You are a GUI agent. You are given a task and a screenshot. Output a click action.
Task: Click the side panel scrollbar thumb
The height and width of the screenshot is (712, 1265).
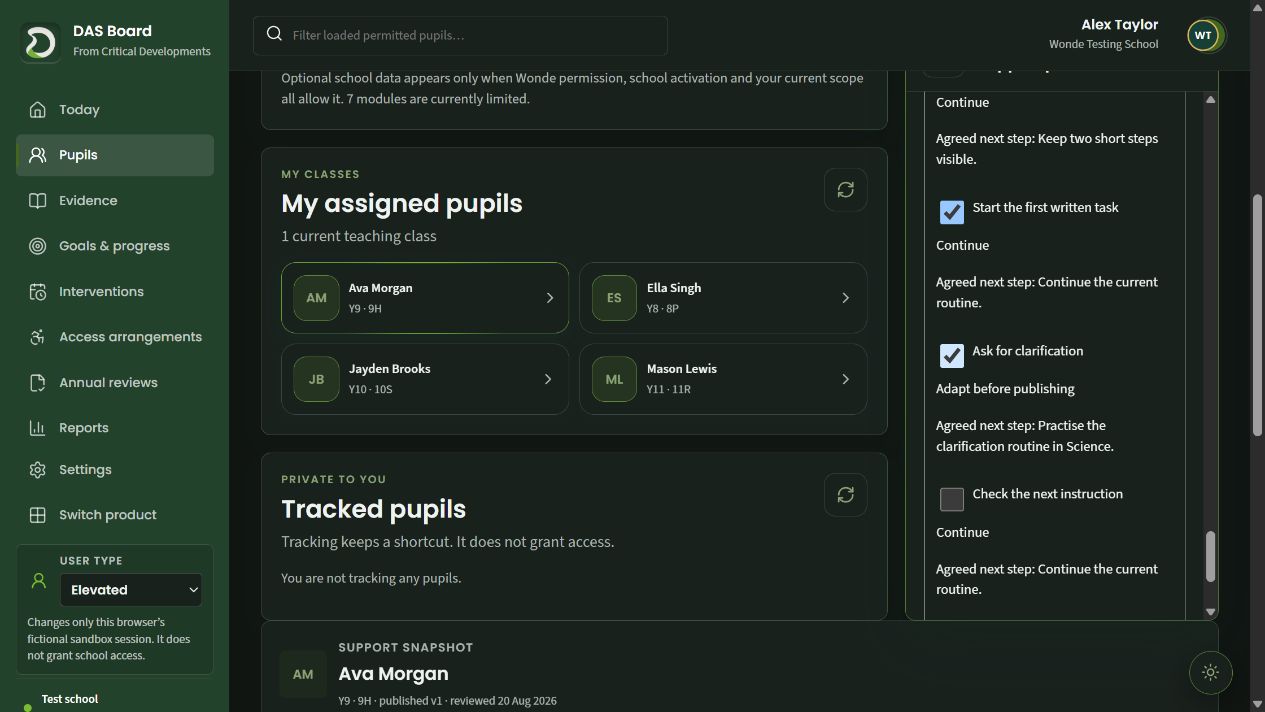[1210, 556]
